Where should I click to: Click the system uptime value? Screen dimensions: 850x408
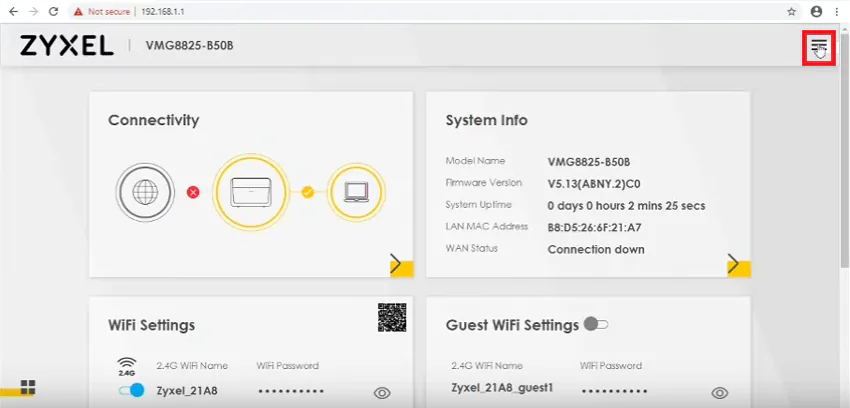point(626,206)
